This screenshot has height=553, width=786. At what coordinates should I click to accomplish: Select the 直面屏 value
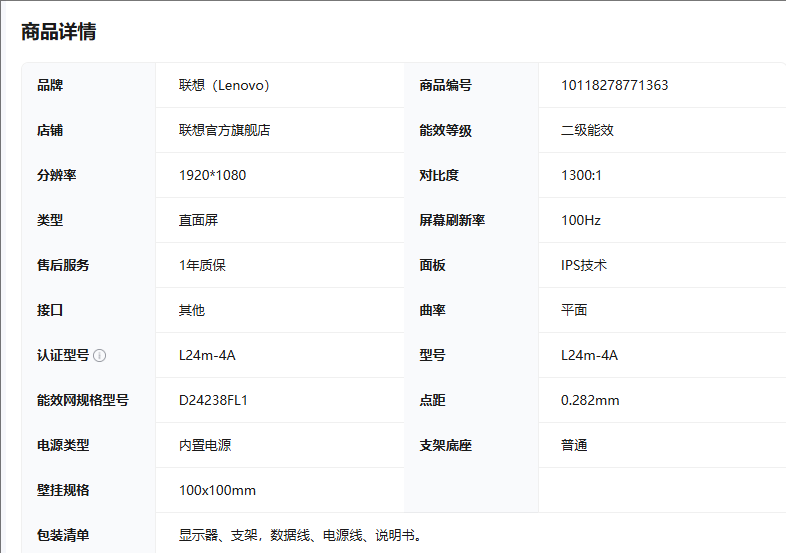click(199, 220)
